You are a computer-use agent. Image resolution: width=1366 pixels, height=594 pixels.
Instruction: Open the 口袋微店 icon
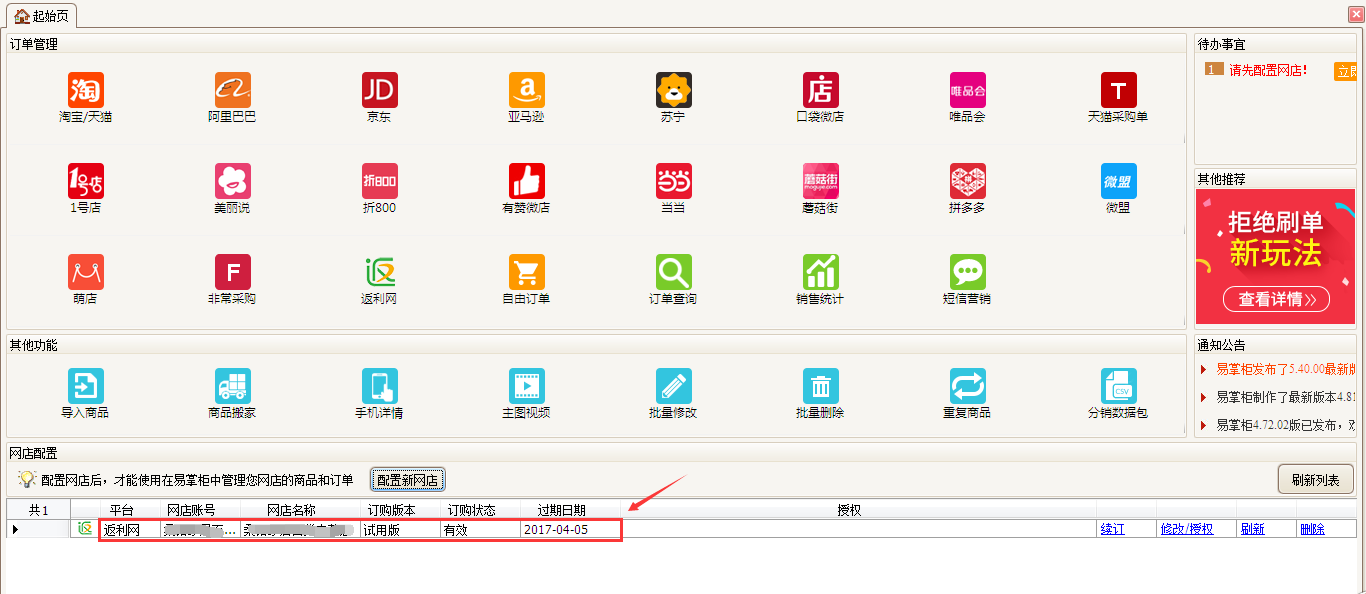pyautogui.click(x=820, y=90)
